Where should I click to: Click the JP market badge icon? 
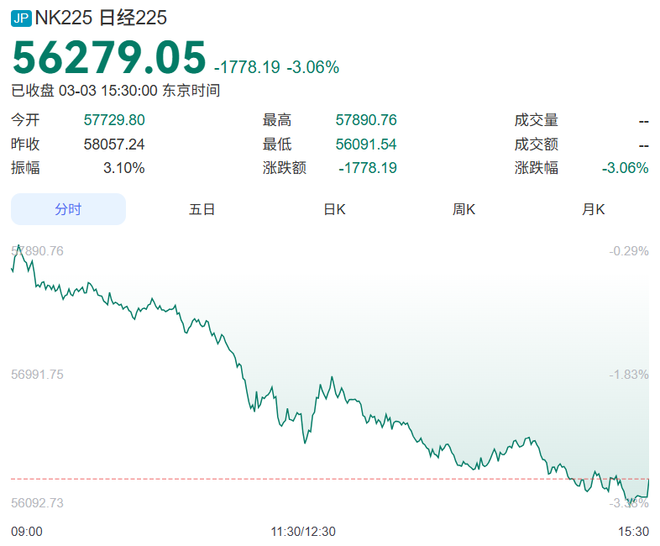click(x=21, y=17)
